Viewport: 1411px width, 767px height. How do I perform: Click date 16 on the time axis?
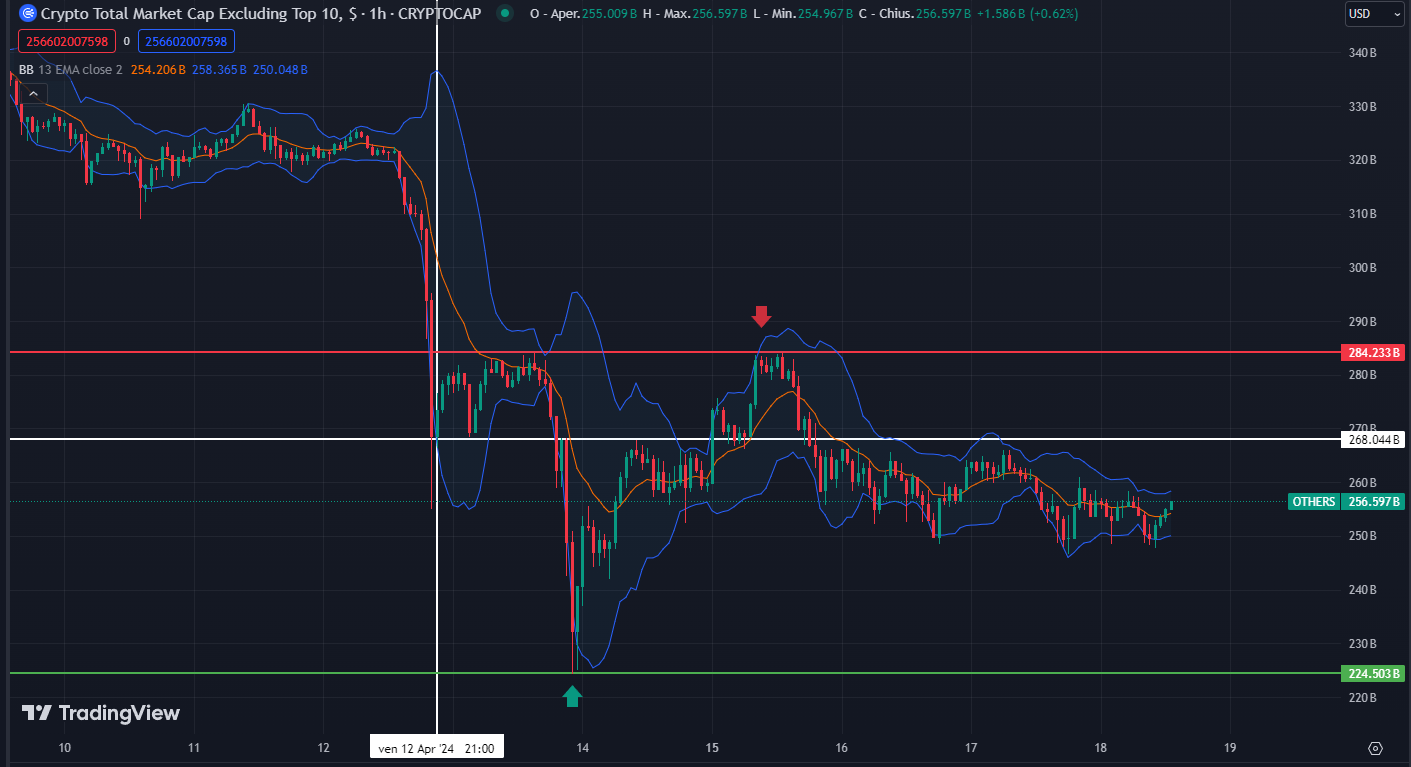click(842, 748)
